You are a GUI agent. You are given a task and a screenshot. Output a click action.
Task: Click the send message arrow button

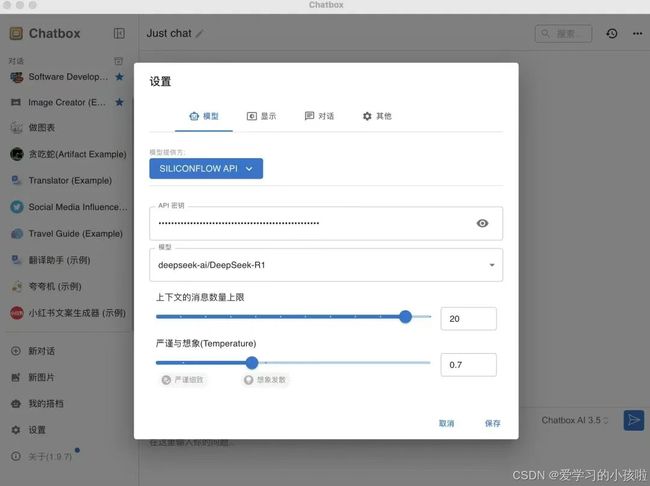coord(633,420)
